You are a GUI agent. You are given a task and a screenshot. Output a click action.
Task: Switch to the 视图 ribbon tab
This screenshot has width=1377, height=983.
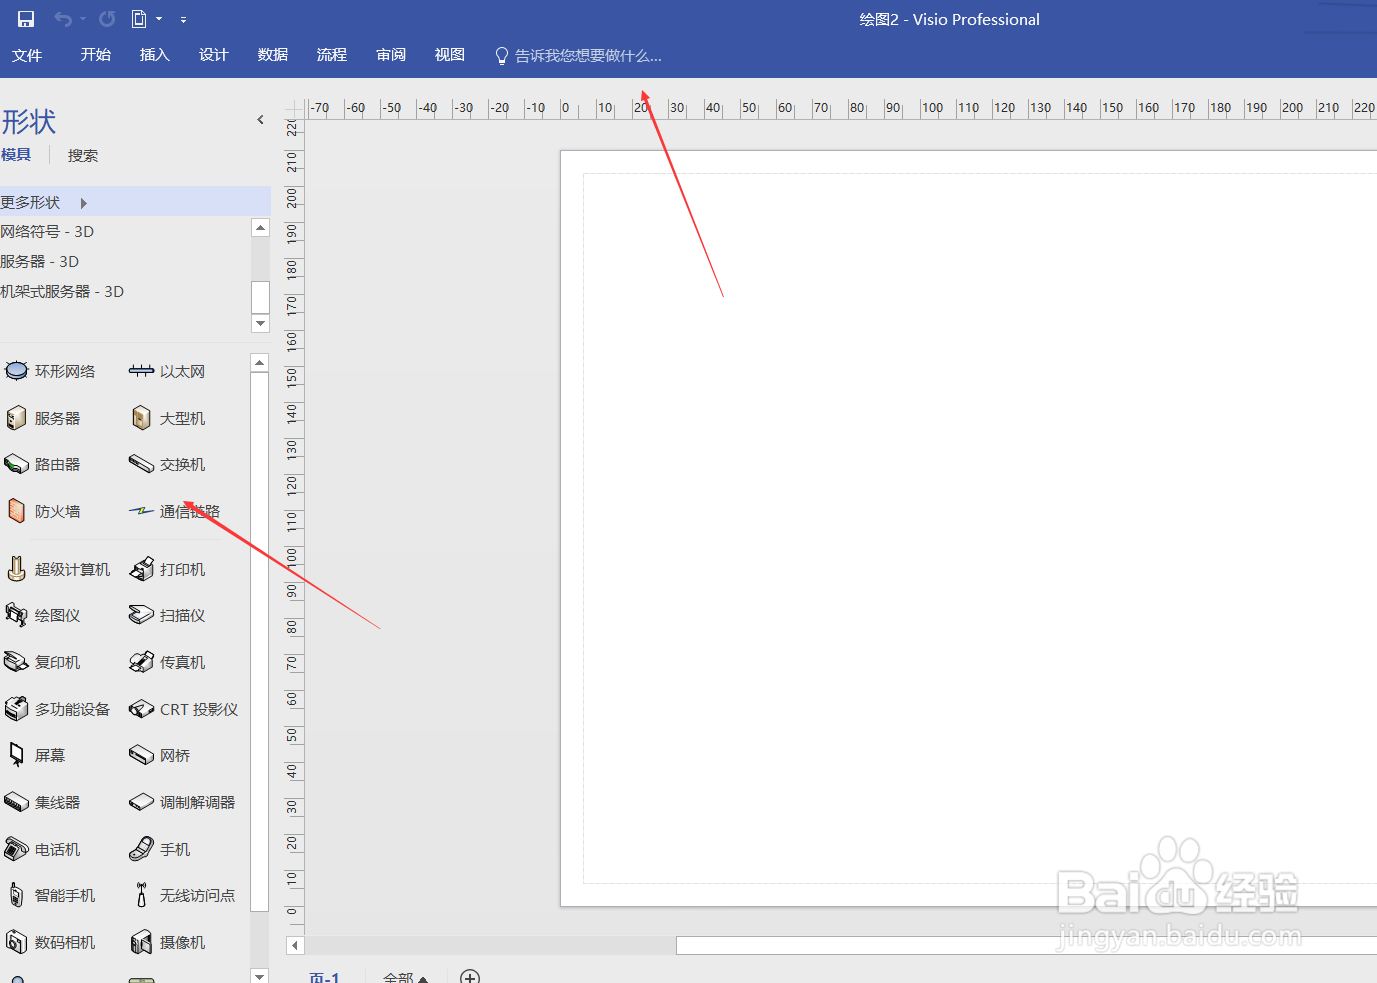450,55
